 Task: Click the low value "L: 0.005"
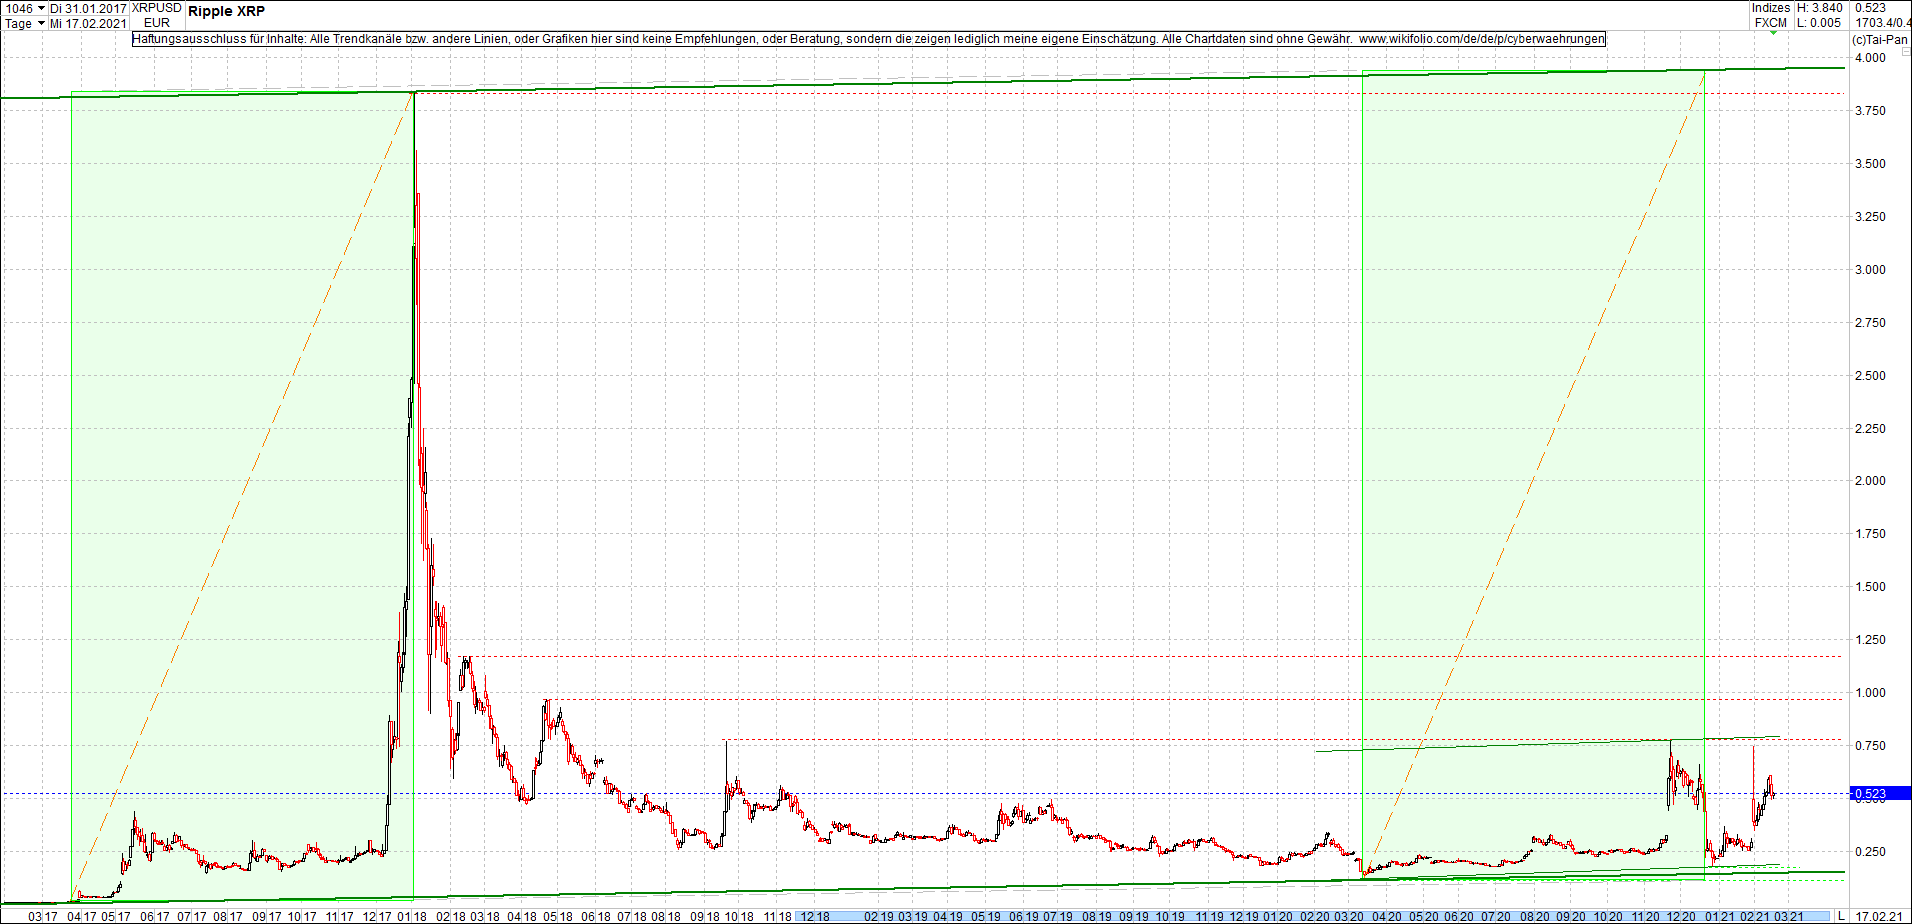tap(1818, 21)
